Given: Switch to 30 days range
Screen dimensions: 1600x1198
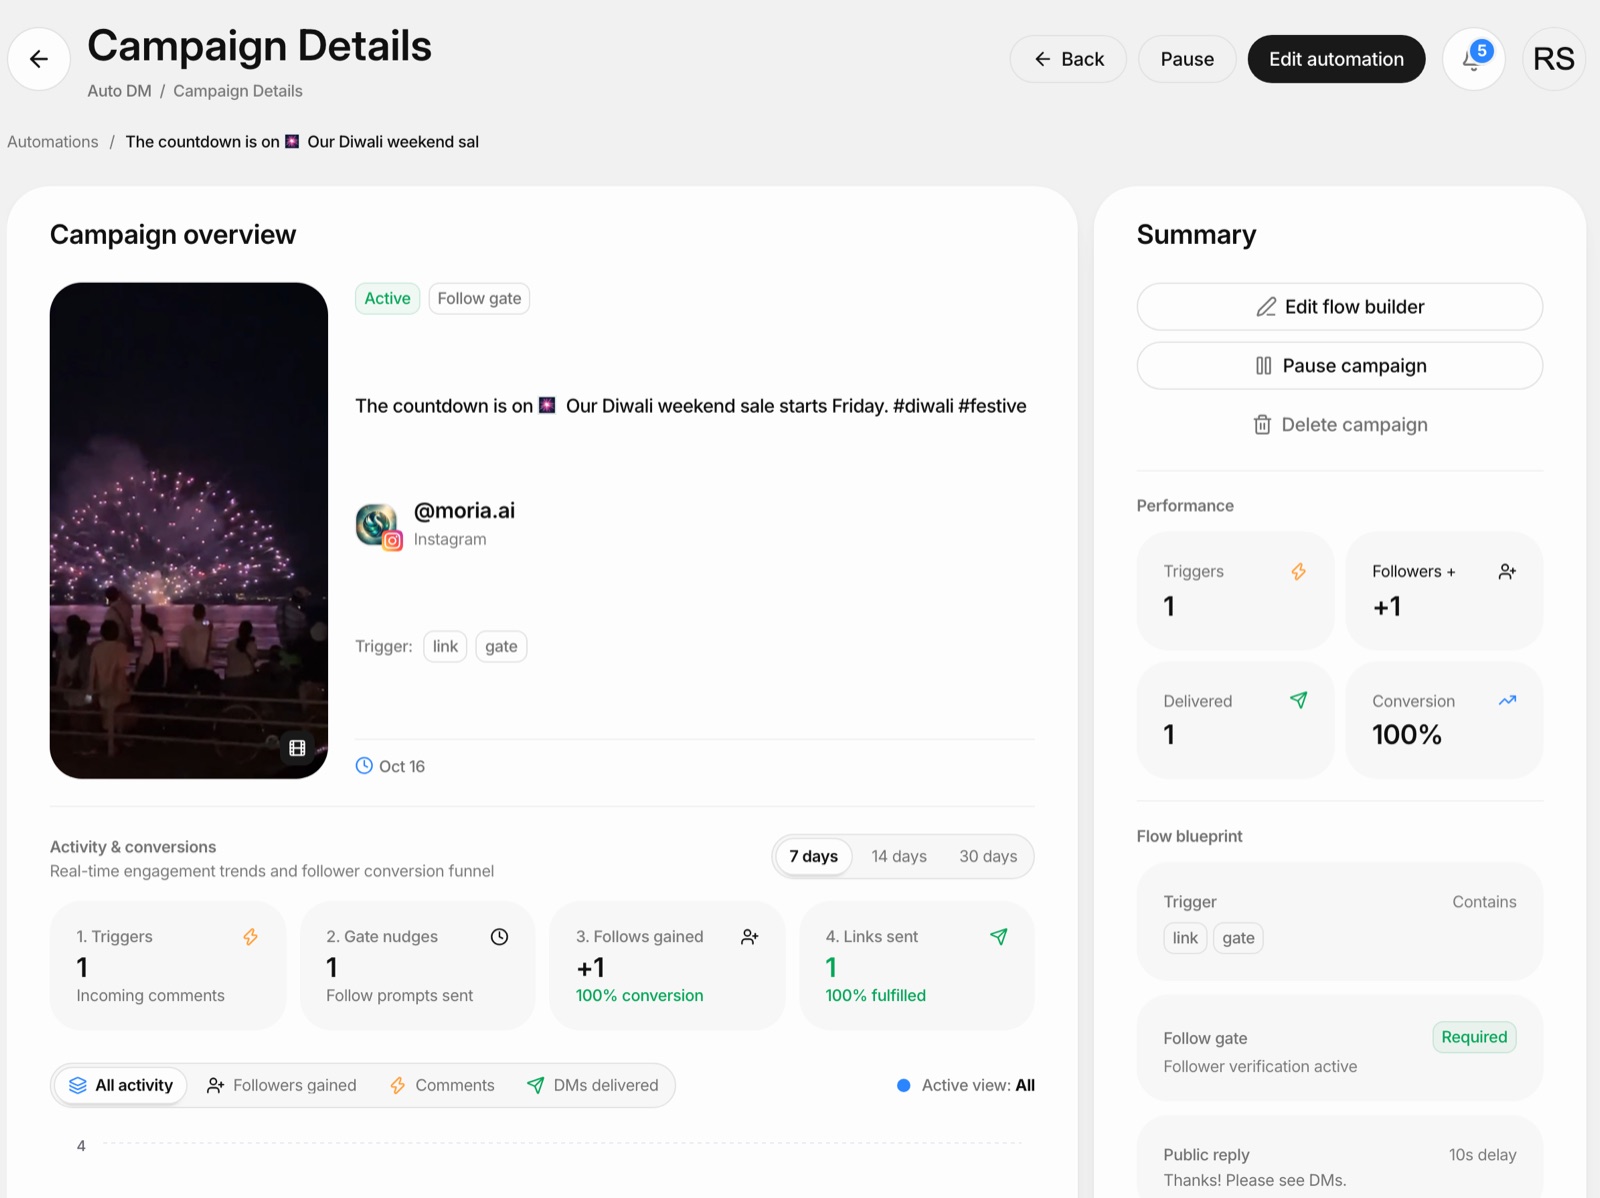Looking at the screenshot, I should 988,856.
